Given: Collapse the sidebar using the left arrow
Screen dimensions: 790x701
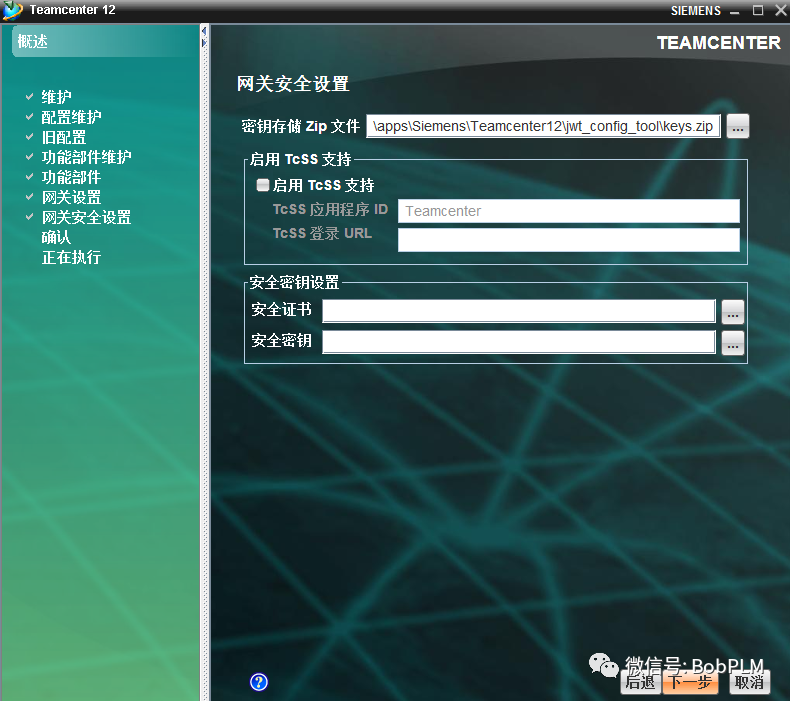Looking at the screenshot, I should point(204,31).
